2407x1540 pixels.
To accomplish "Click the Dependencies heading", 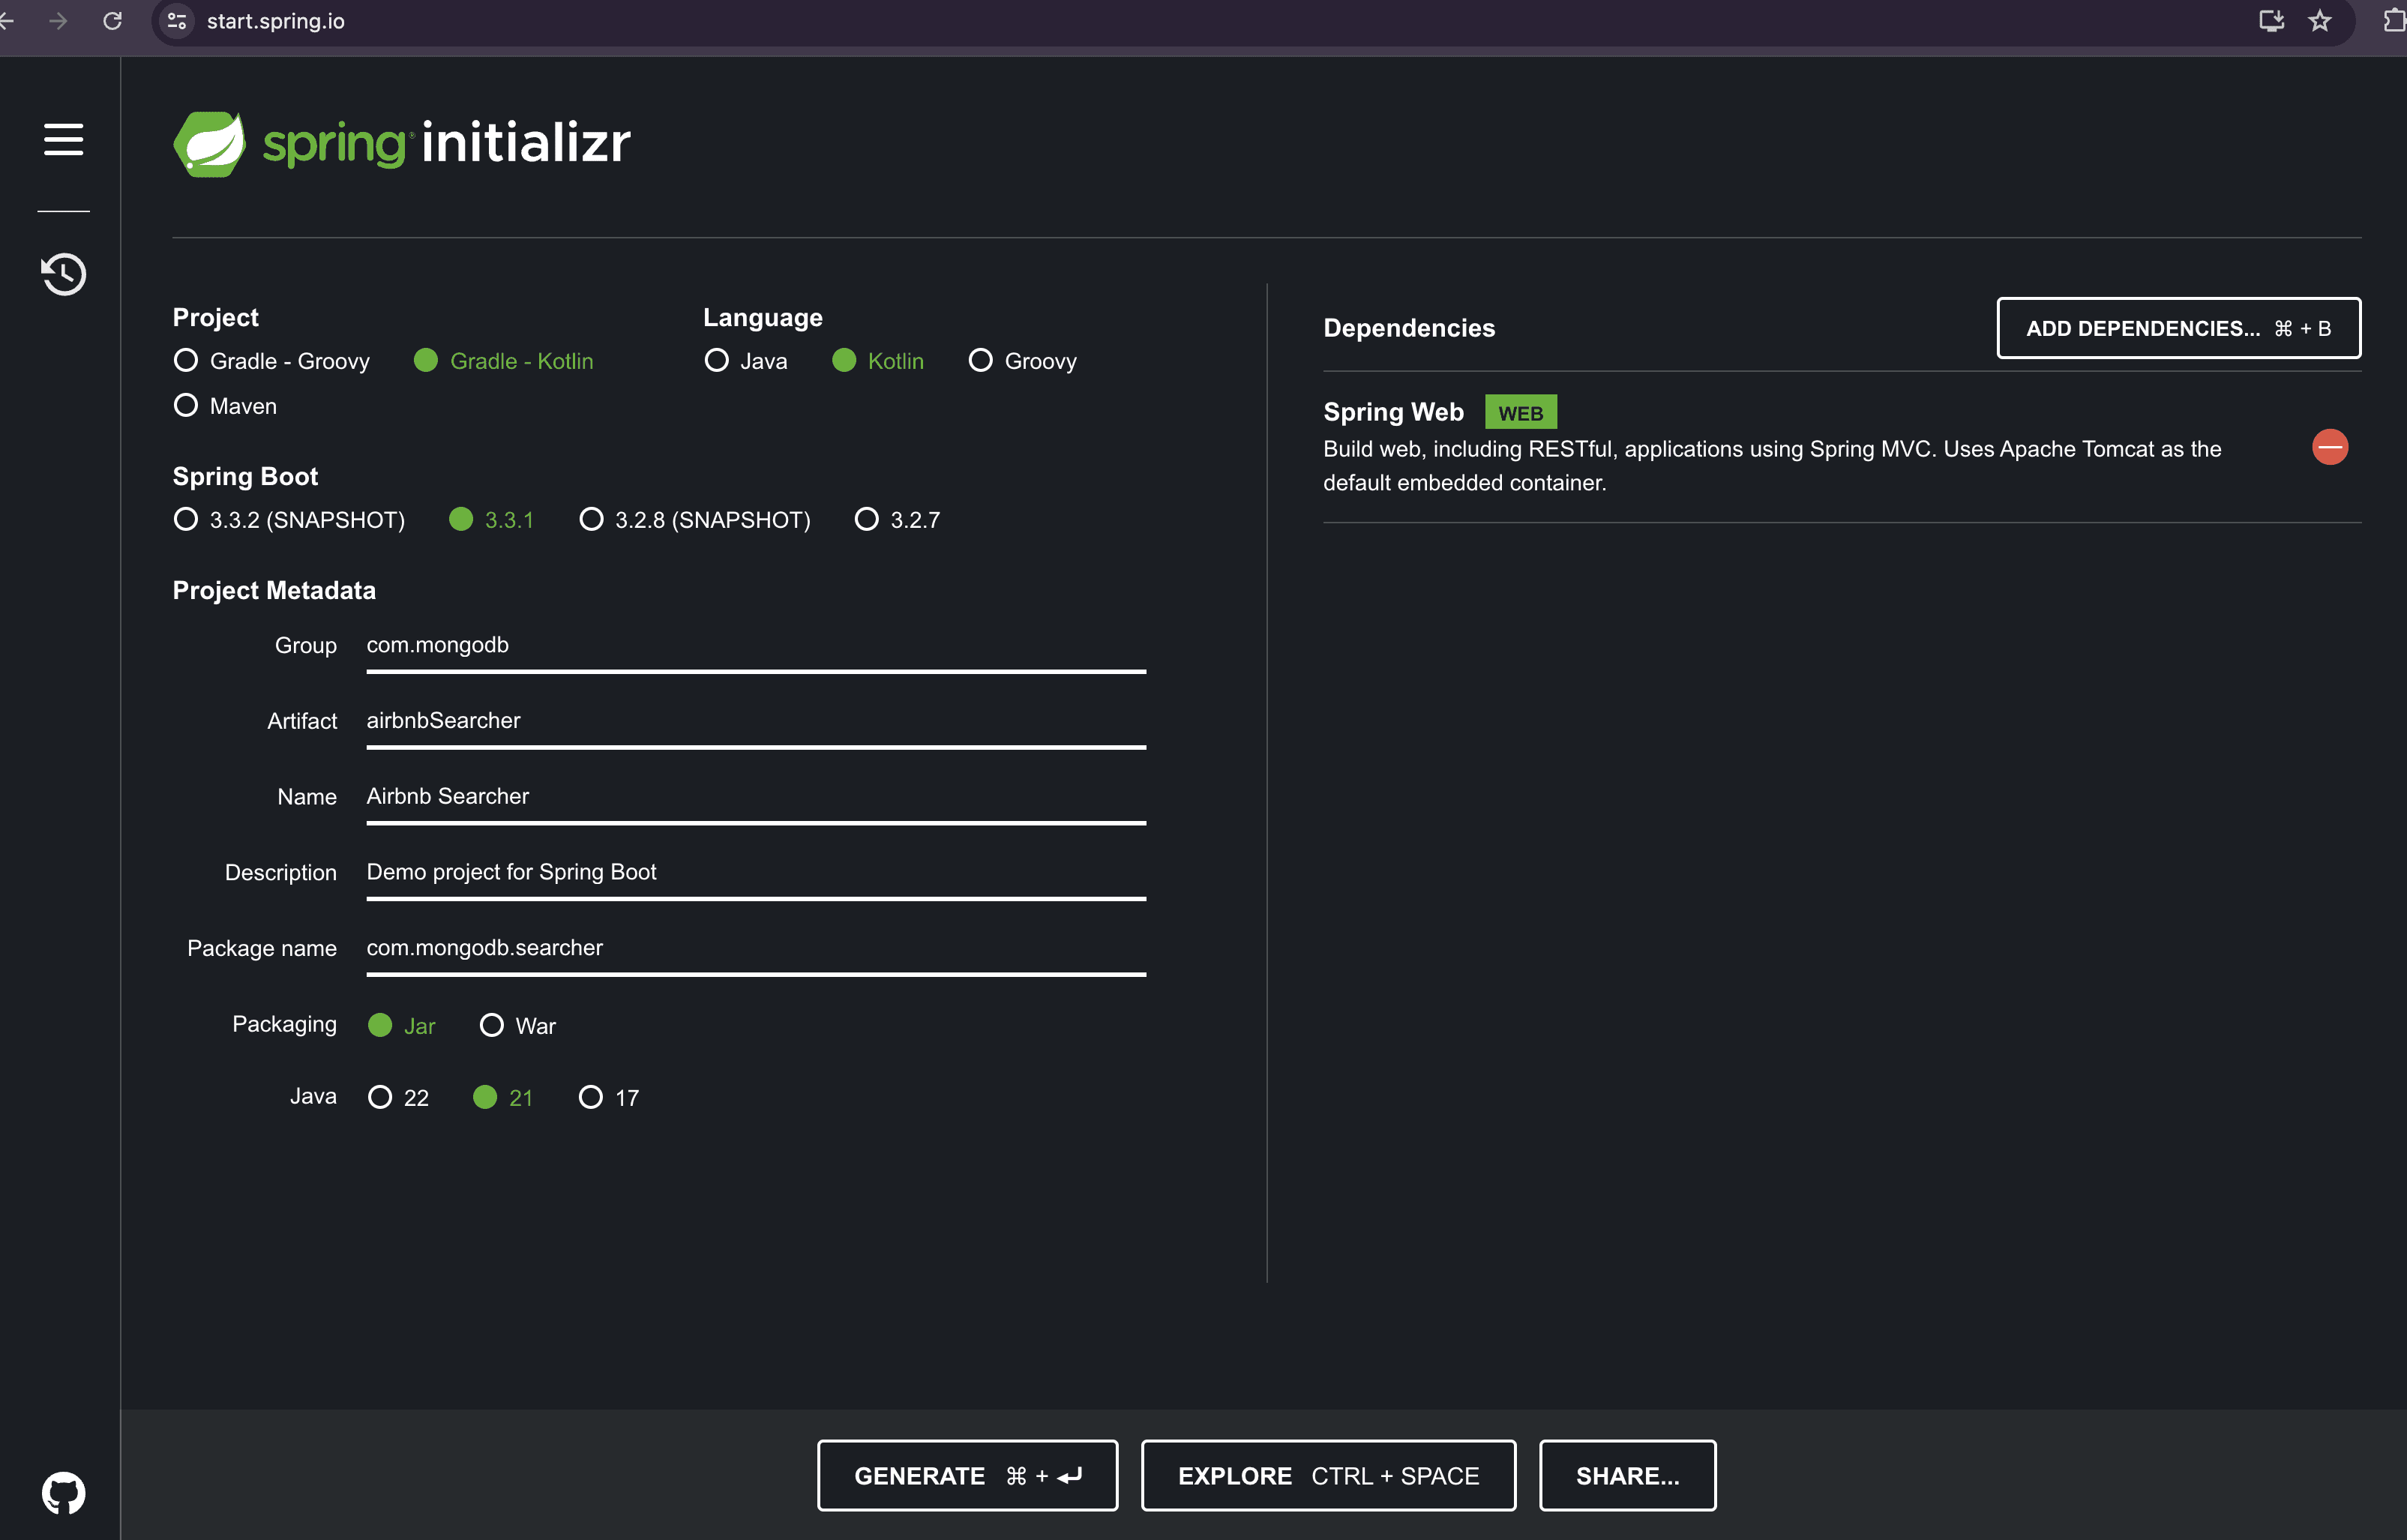I will [x=1409, y=328].
